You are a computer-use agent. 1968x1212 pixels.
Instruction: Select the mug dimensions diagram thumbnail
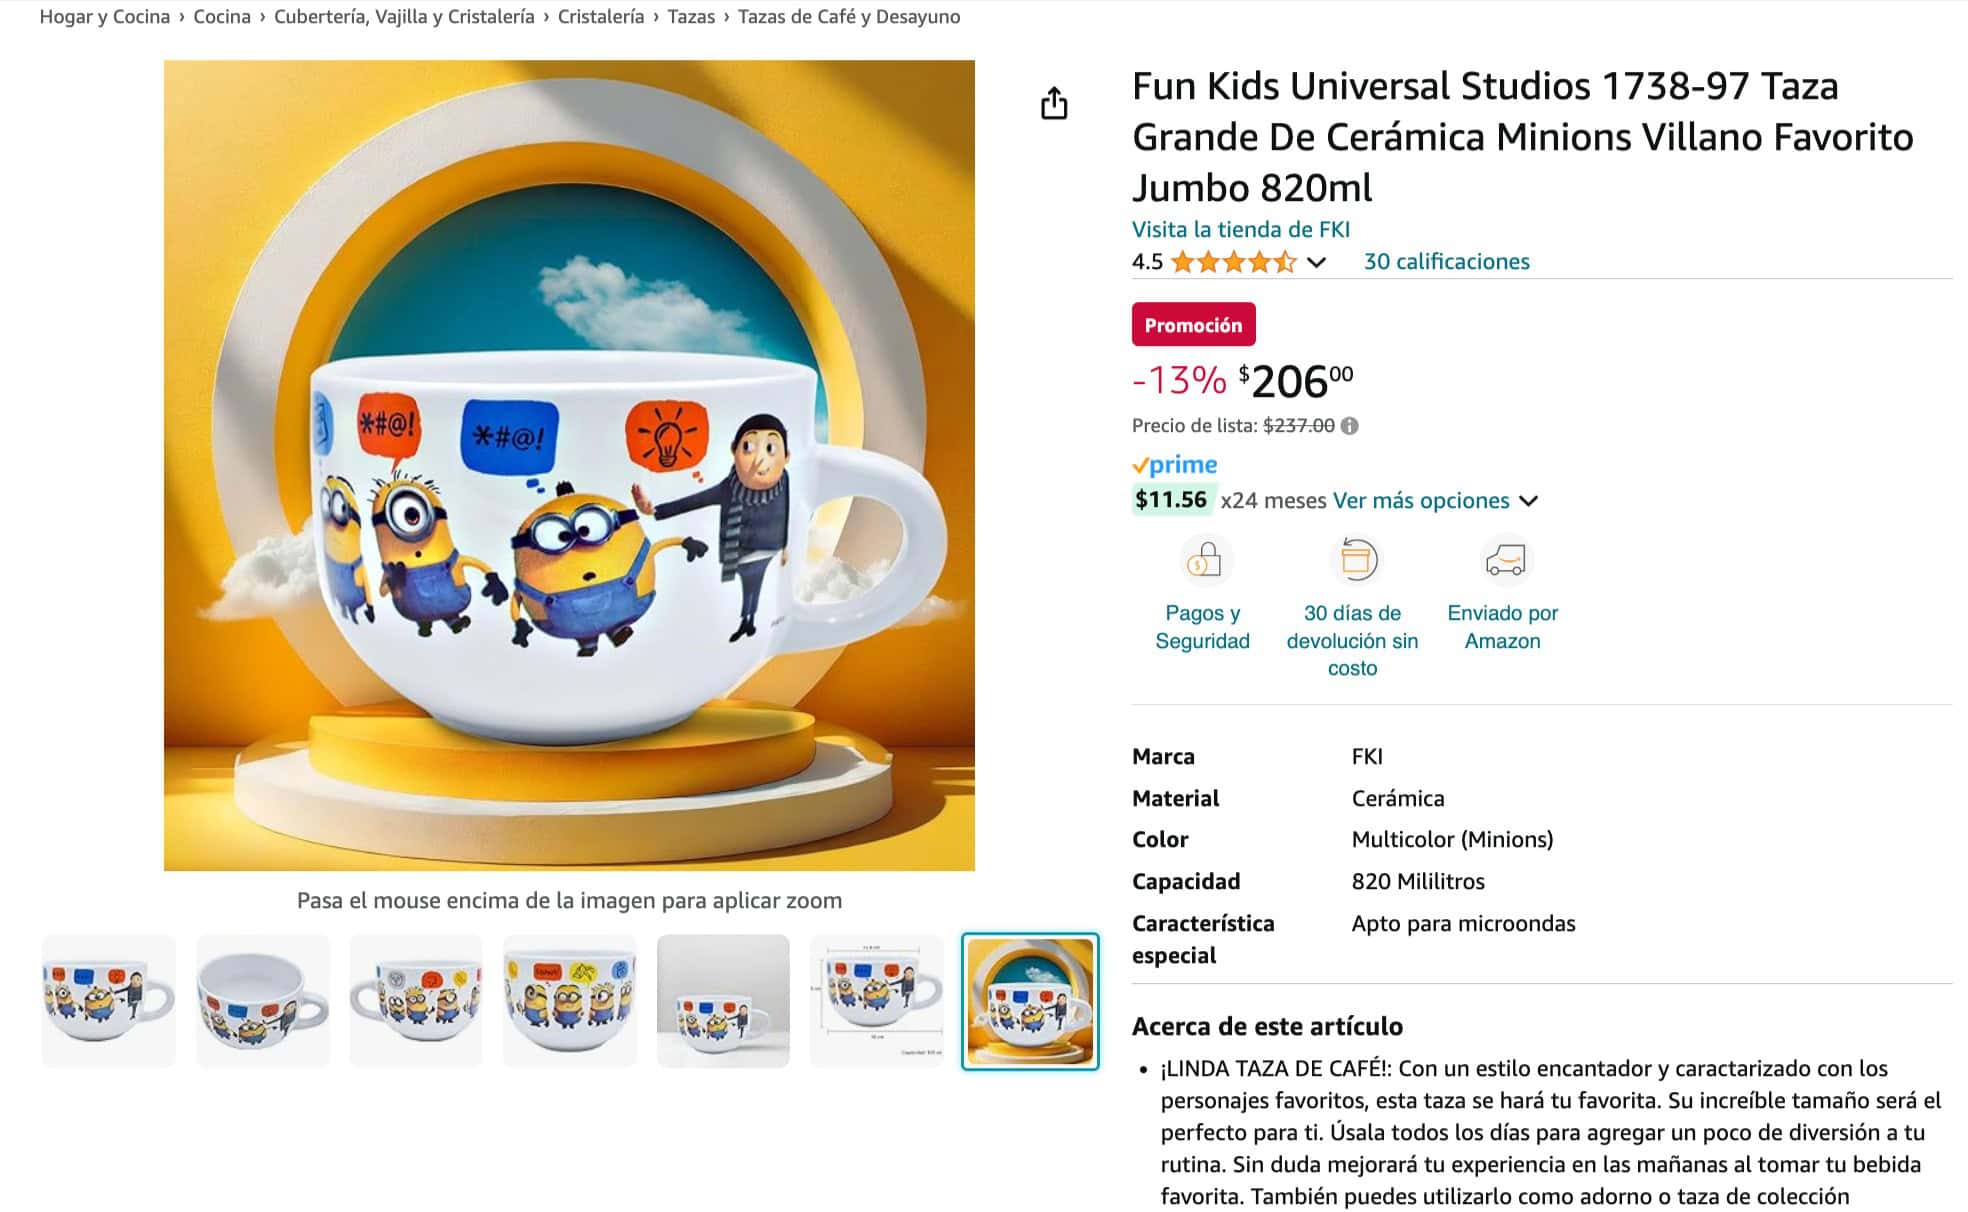877,1000
